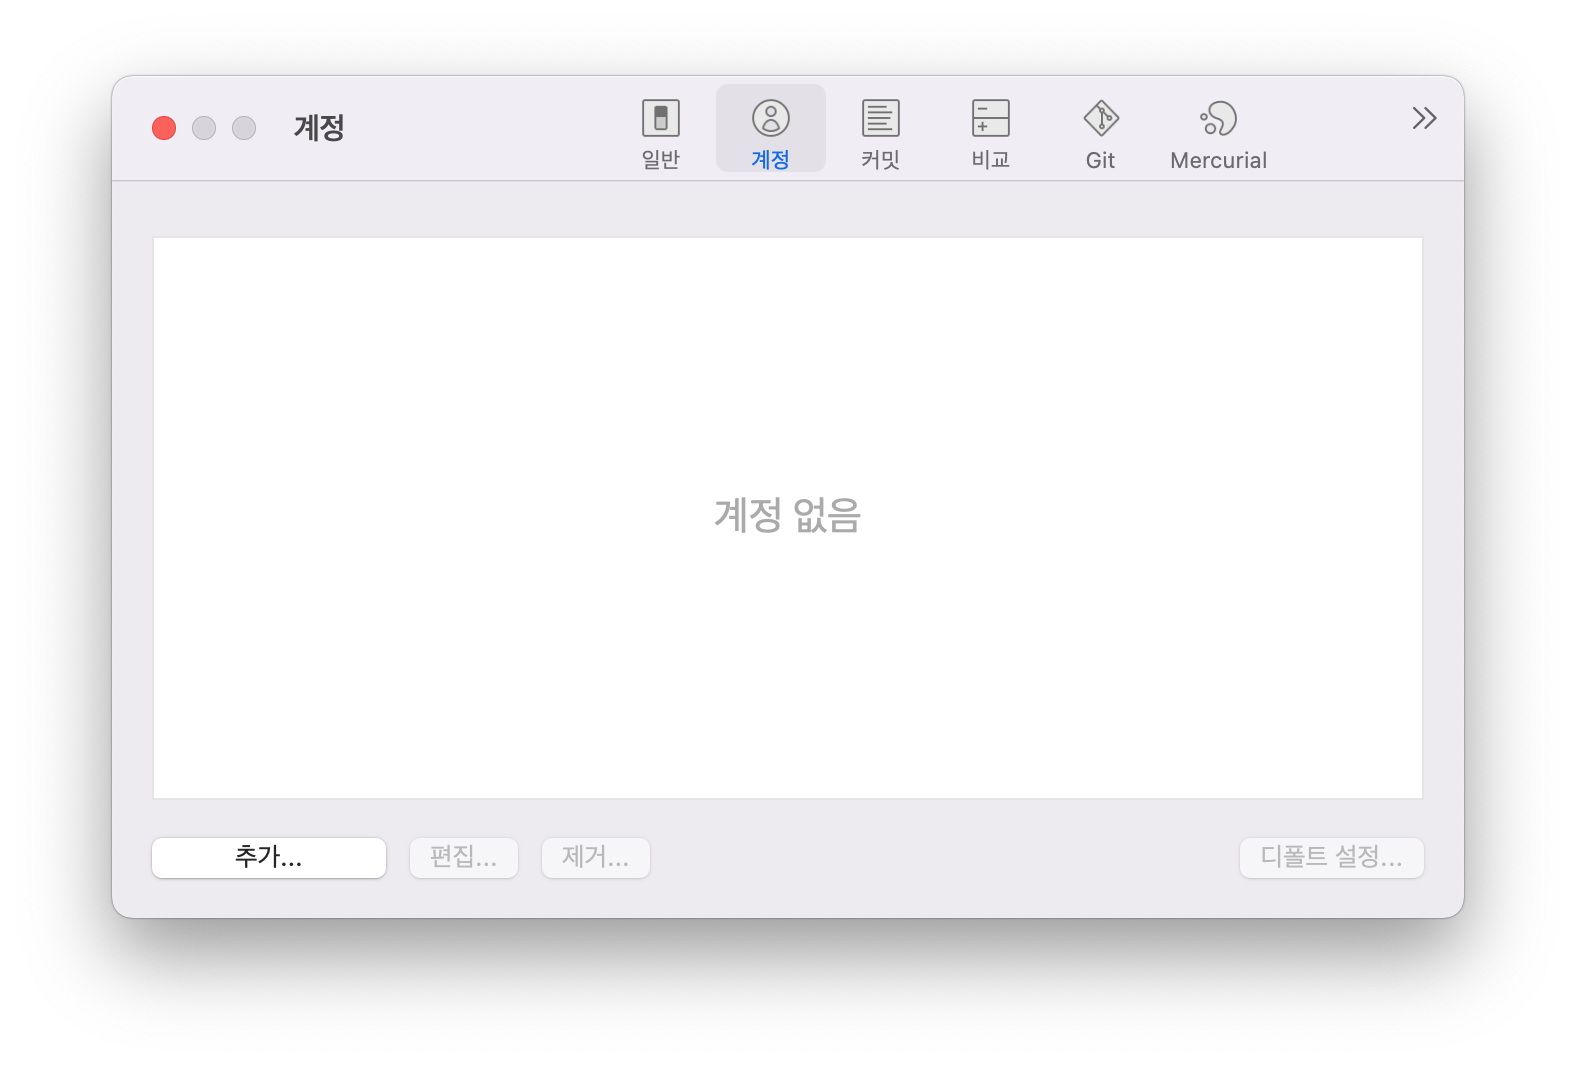The width and height of the screenshot is (1576, 1066).
Task: Click the 편집... (Edit) button
Action: point(464,858)
